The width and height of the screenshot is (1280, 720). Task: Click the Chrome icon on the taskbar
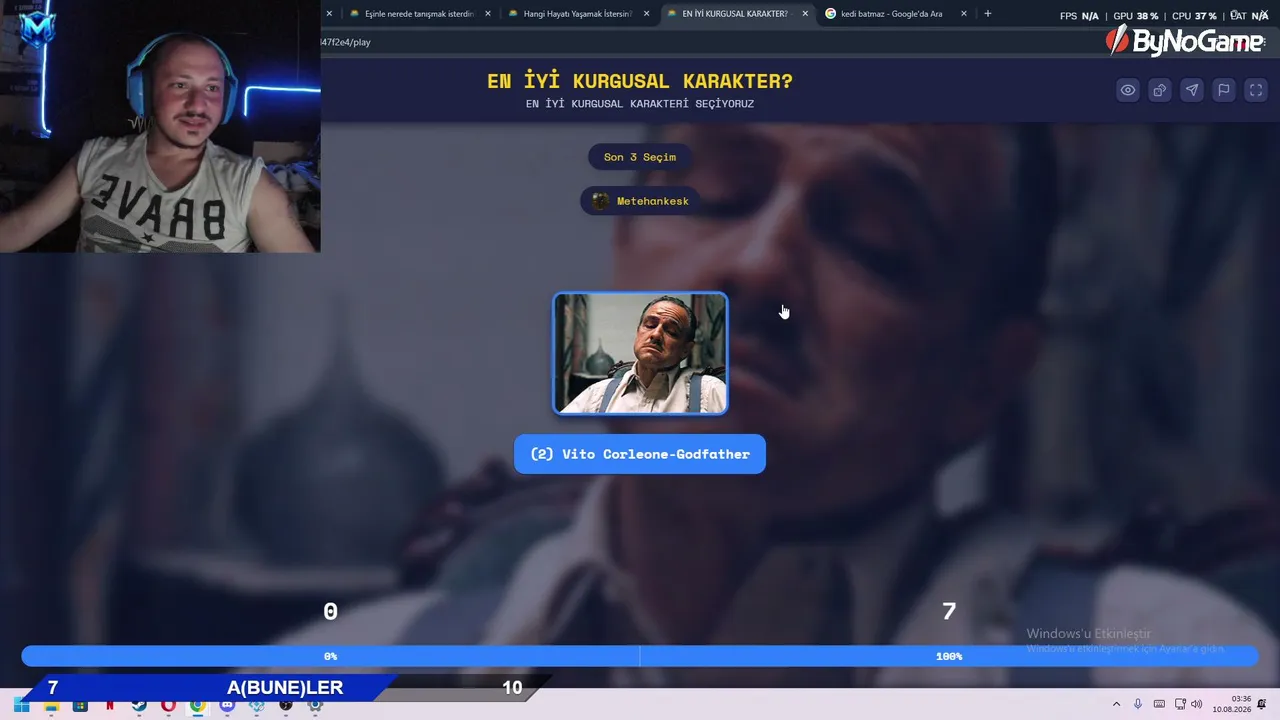click(x=198, y=705)
